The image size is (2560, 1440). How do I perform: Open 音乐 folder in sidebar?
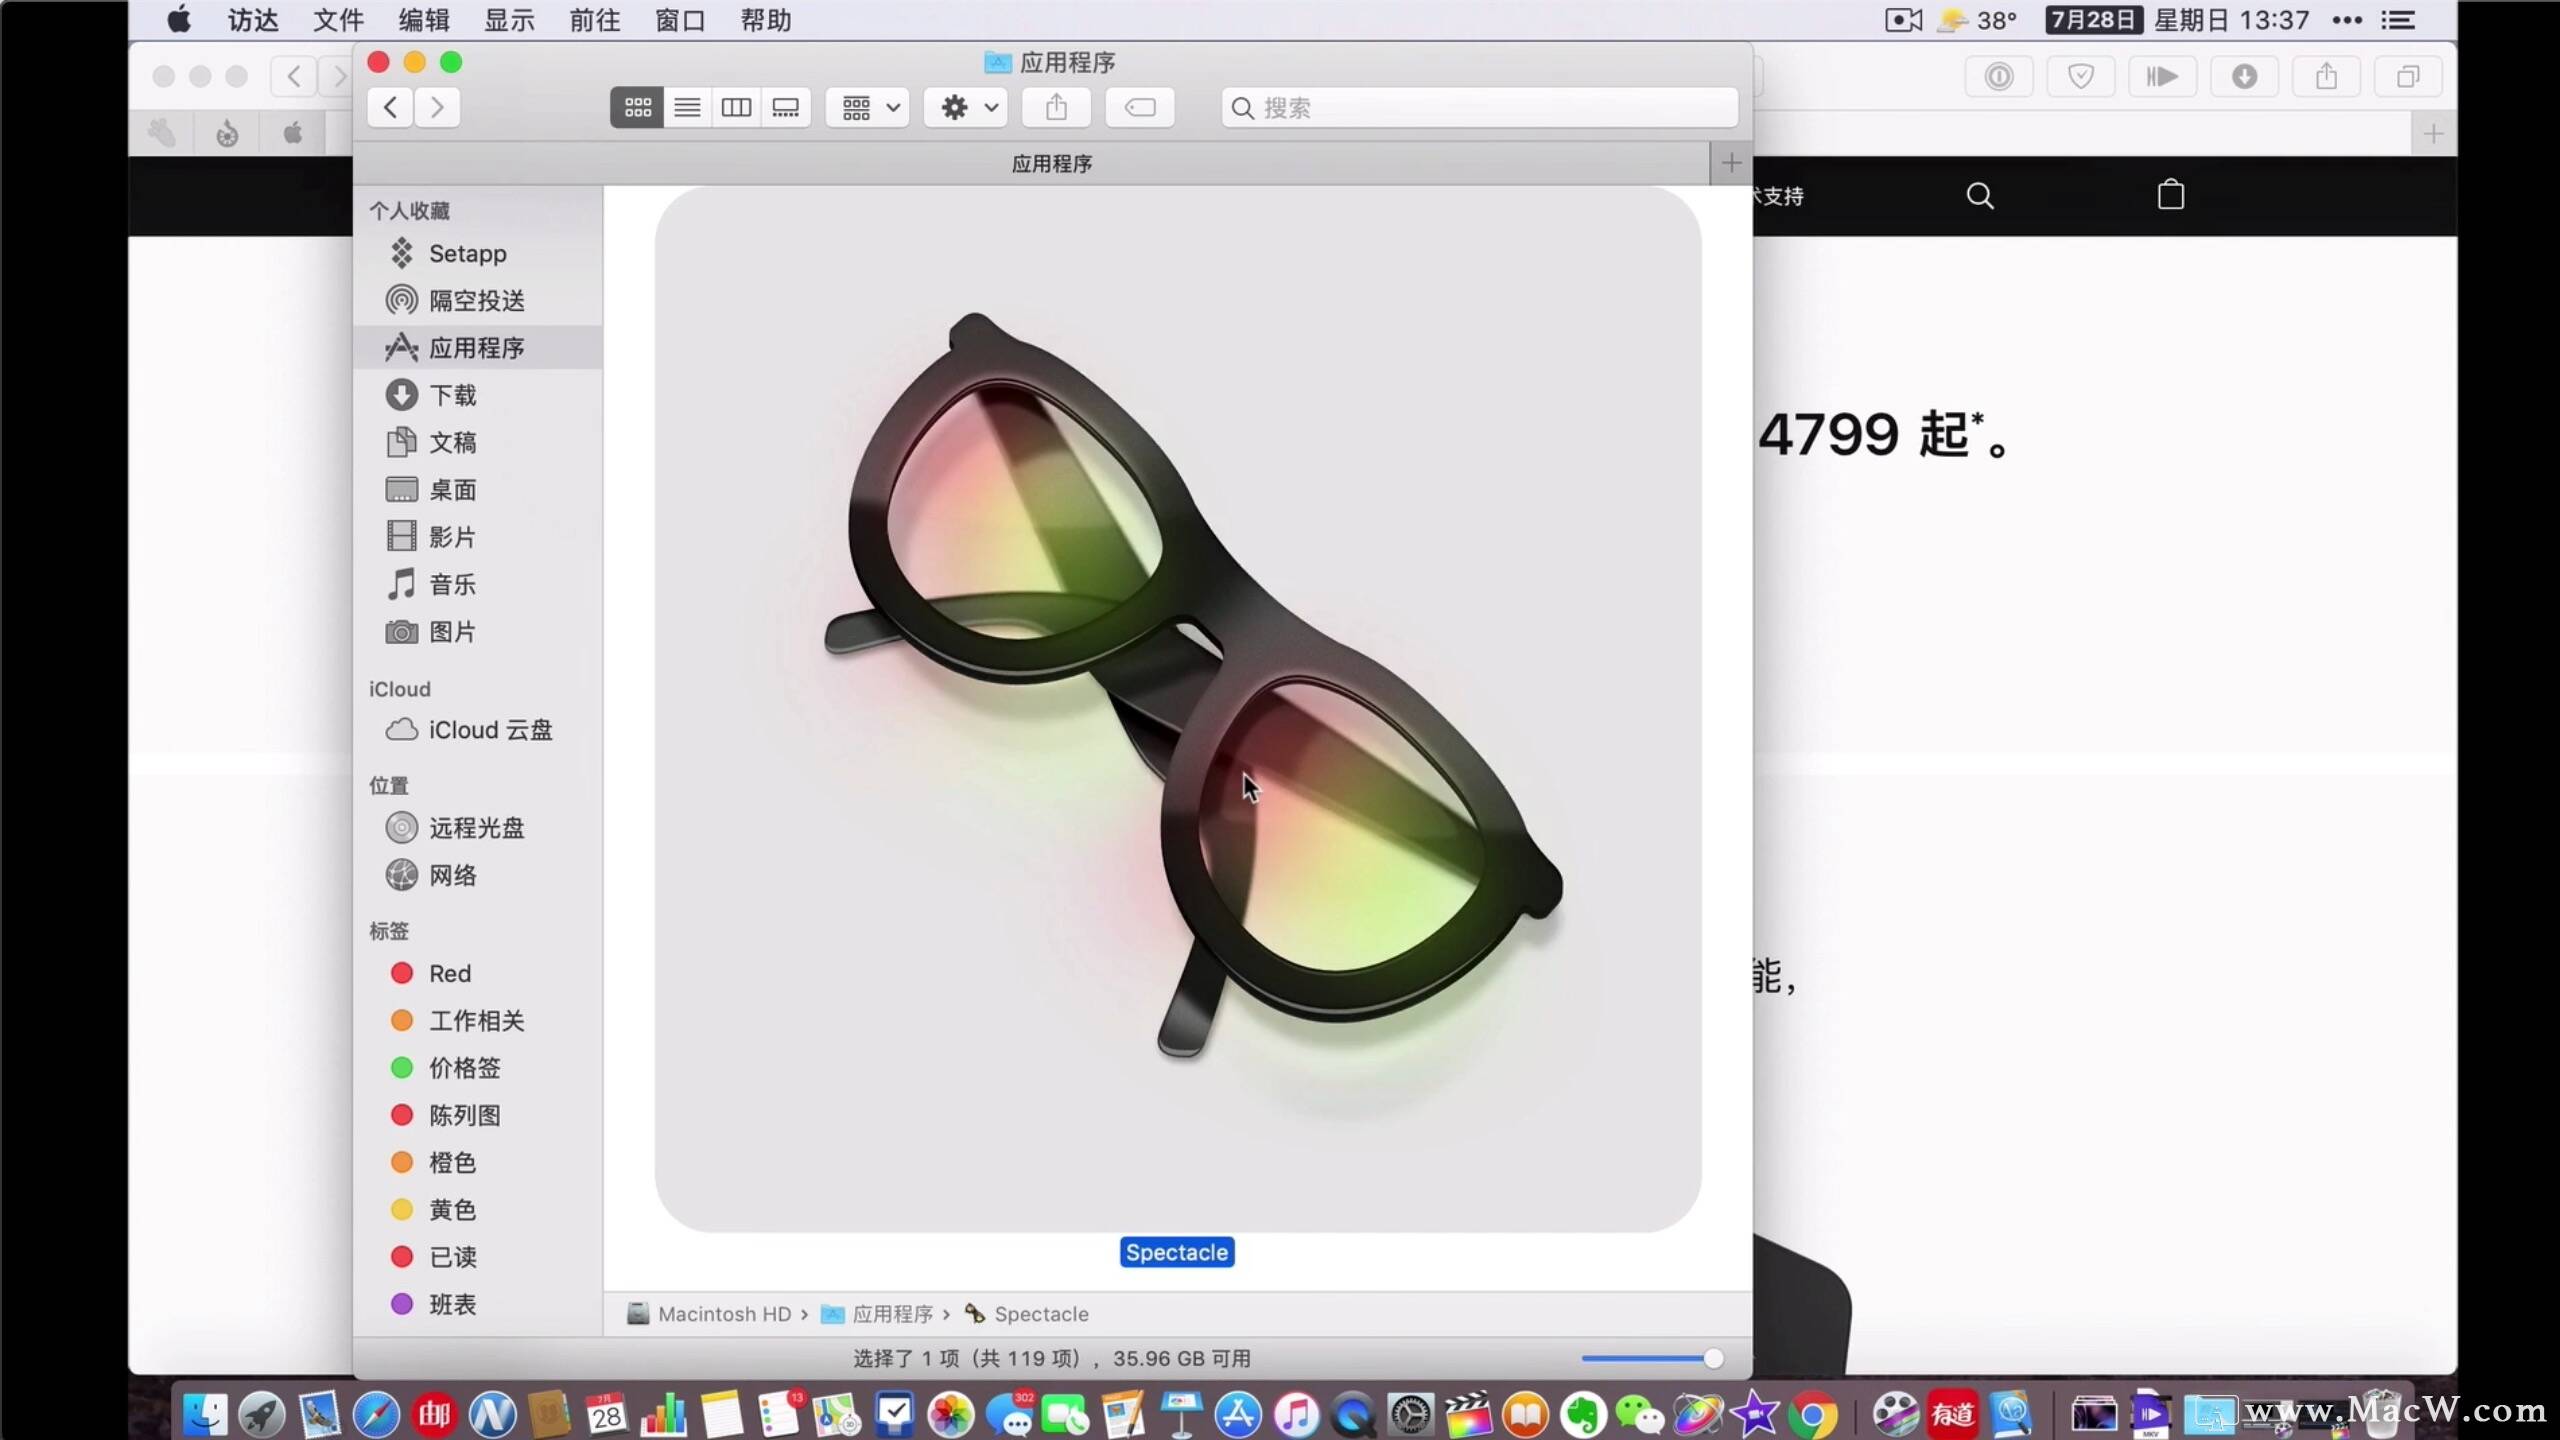[x=478, y=584]
